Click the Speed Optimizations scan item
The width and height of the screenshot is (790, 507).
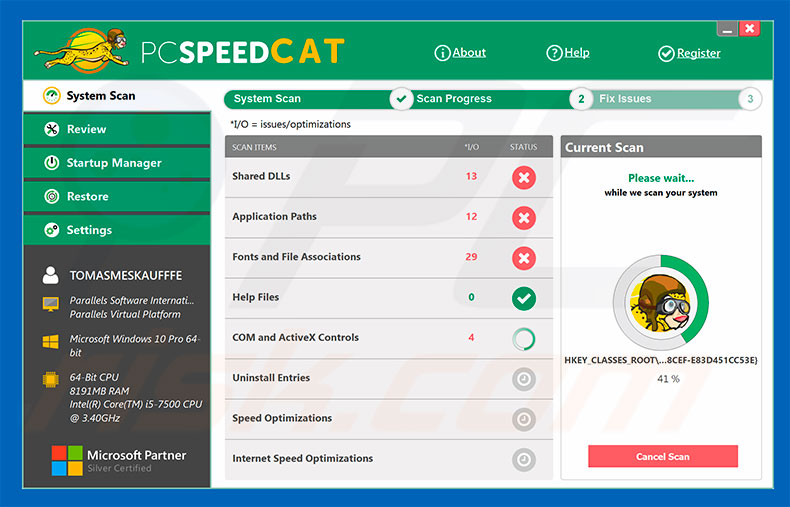(x=388, y=419)
